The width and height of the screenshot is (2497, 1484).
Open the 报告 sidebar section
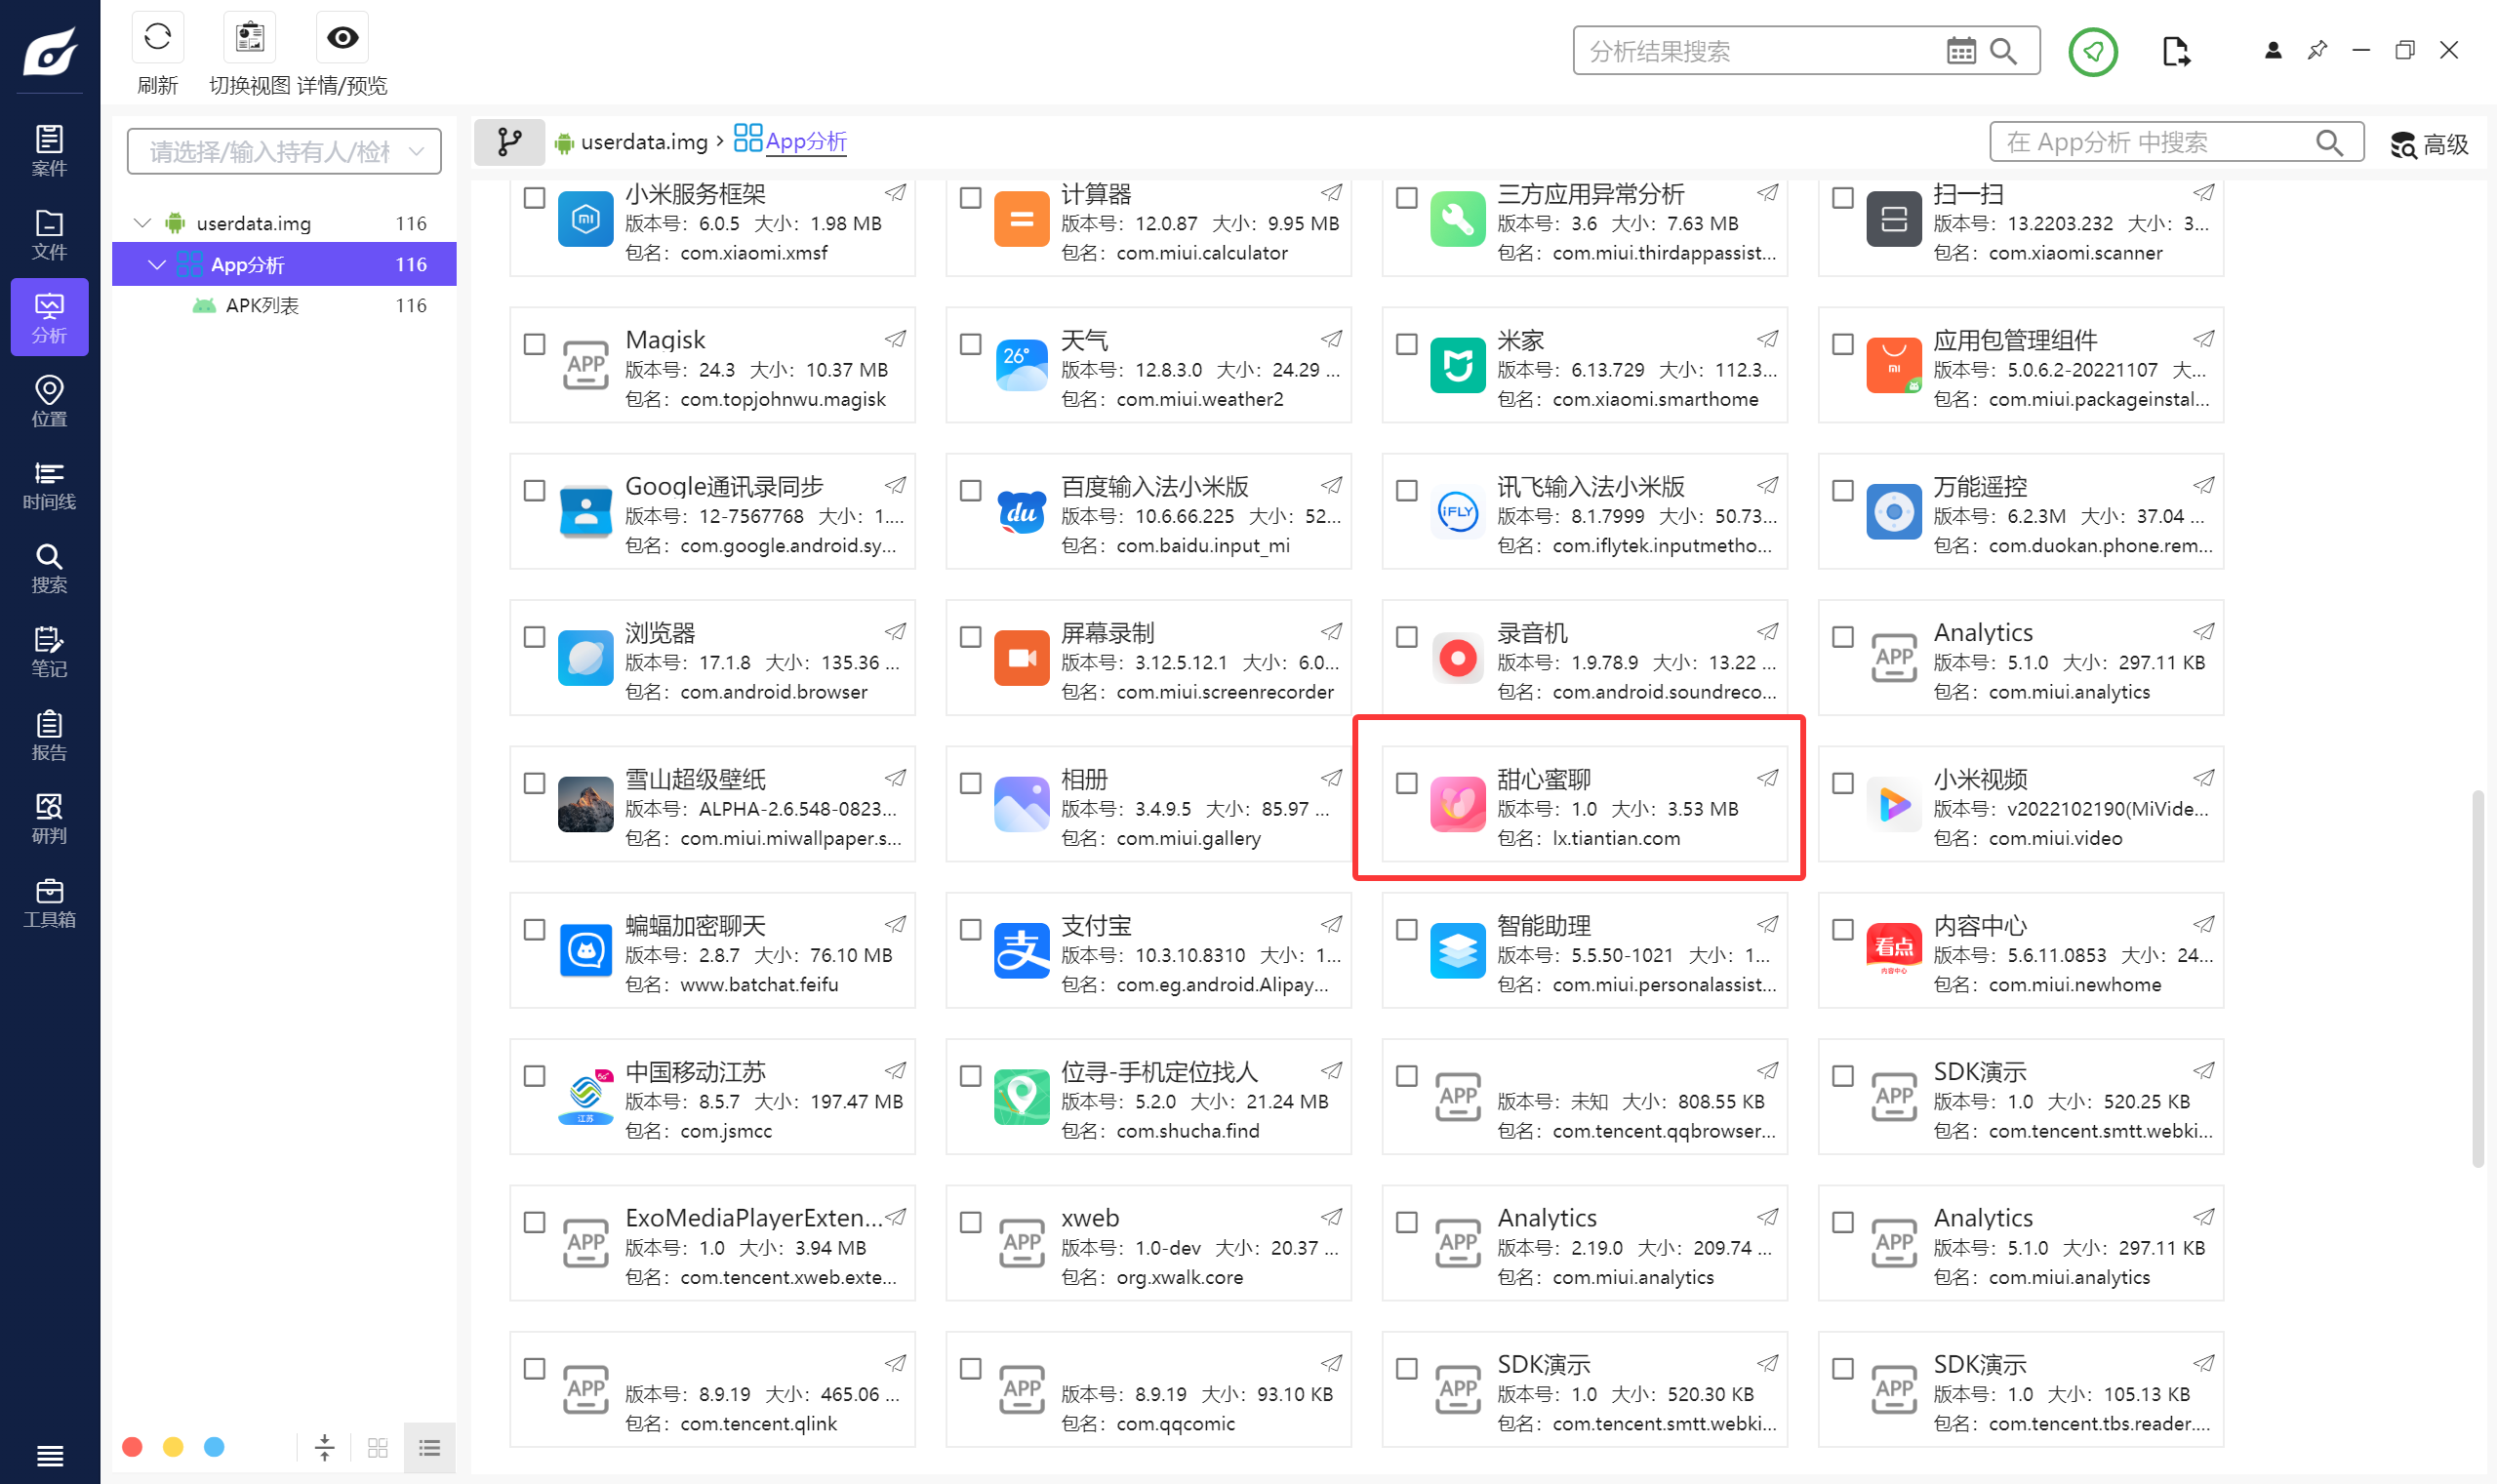(49, 735)
